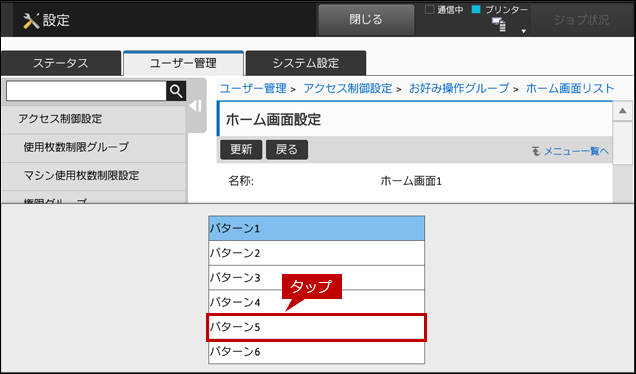Click the 更新 button

pyautogui.click(x=241, y=150)
